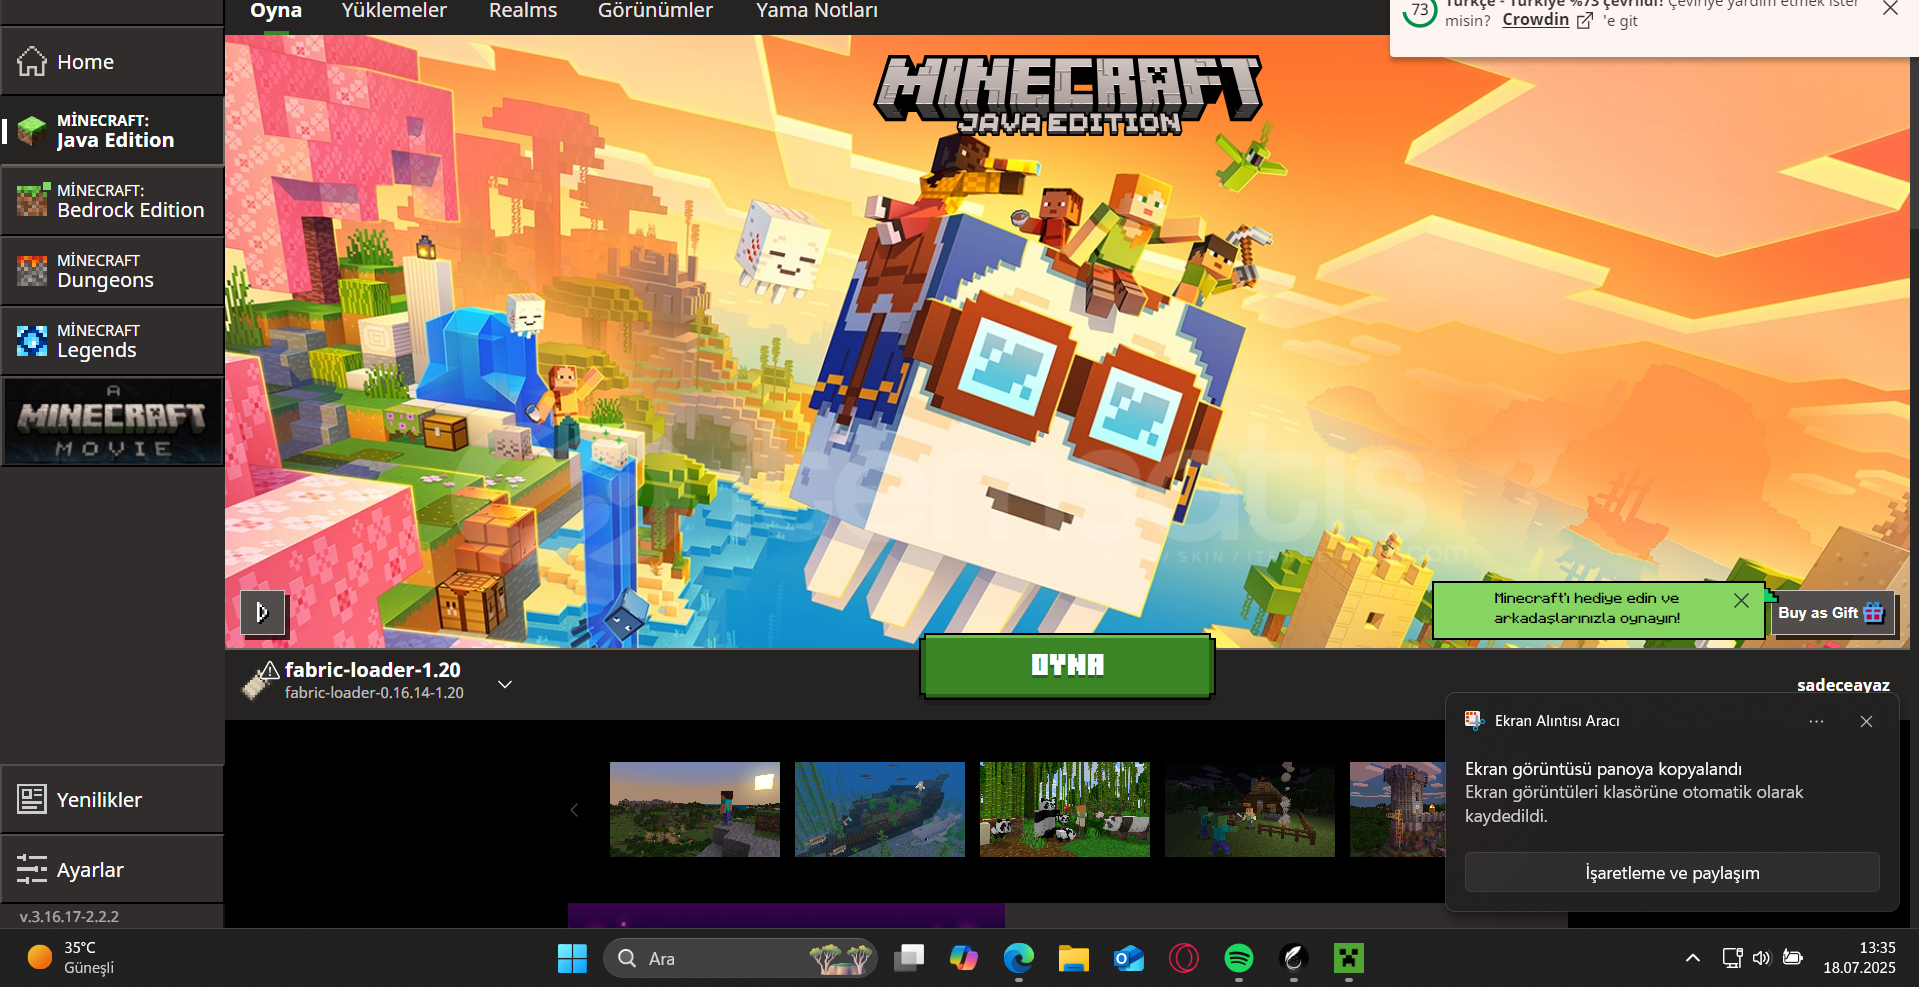
Task: Open Snipping Tool notification options menu
Action: [x=1816, y=721]
